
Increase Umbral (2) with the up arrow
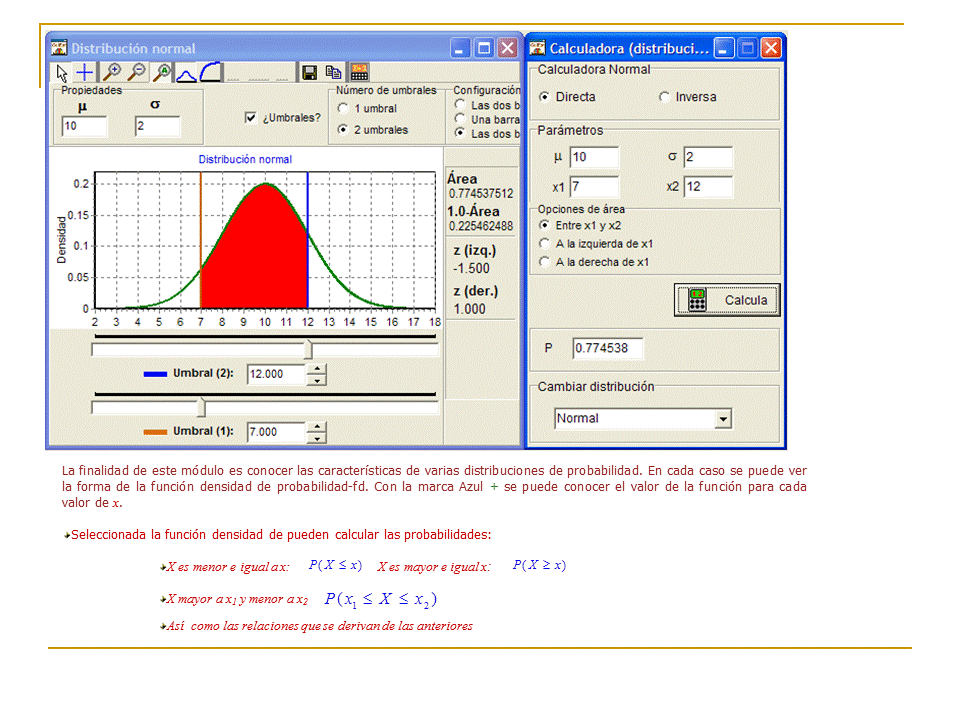coord(317,368)
